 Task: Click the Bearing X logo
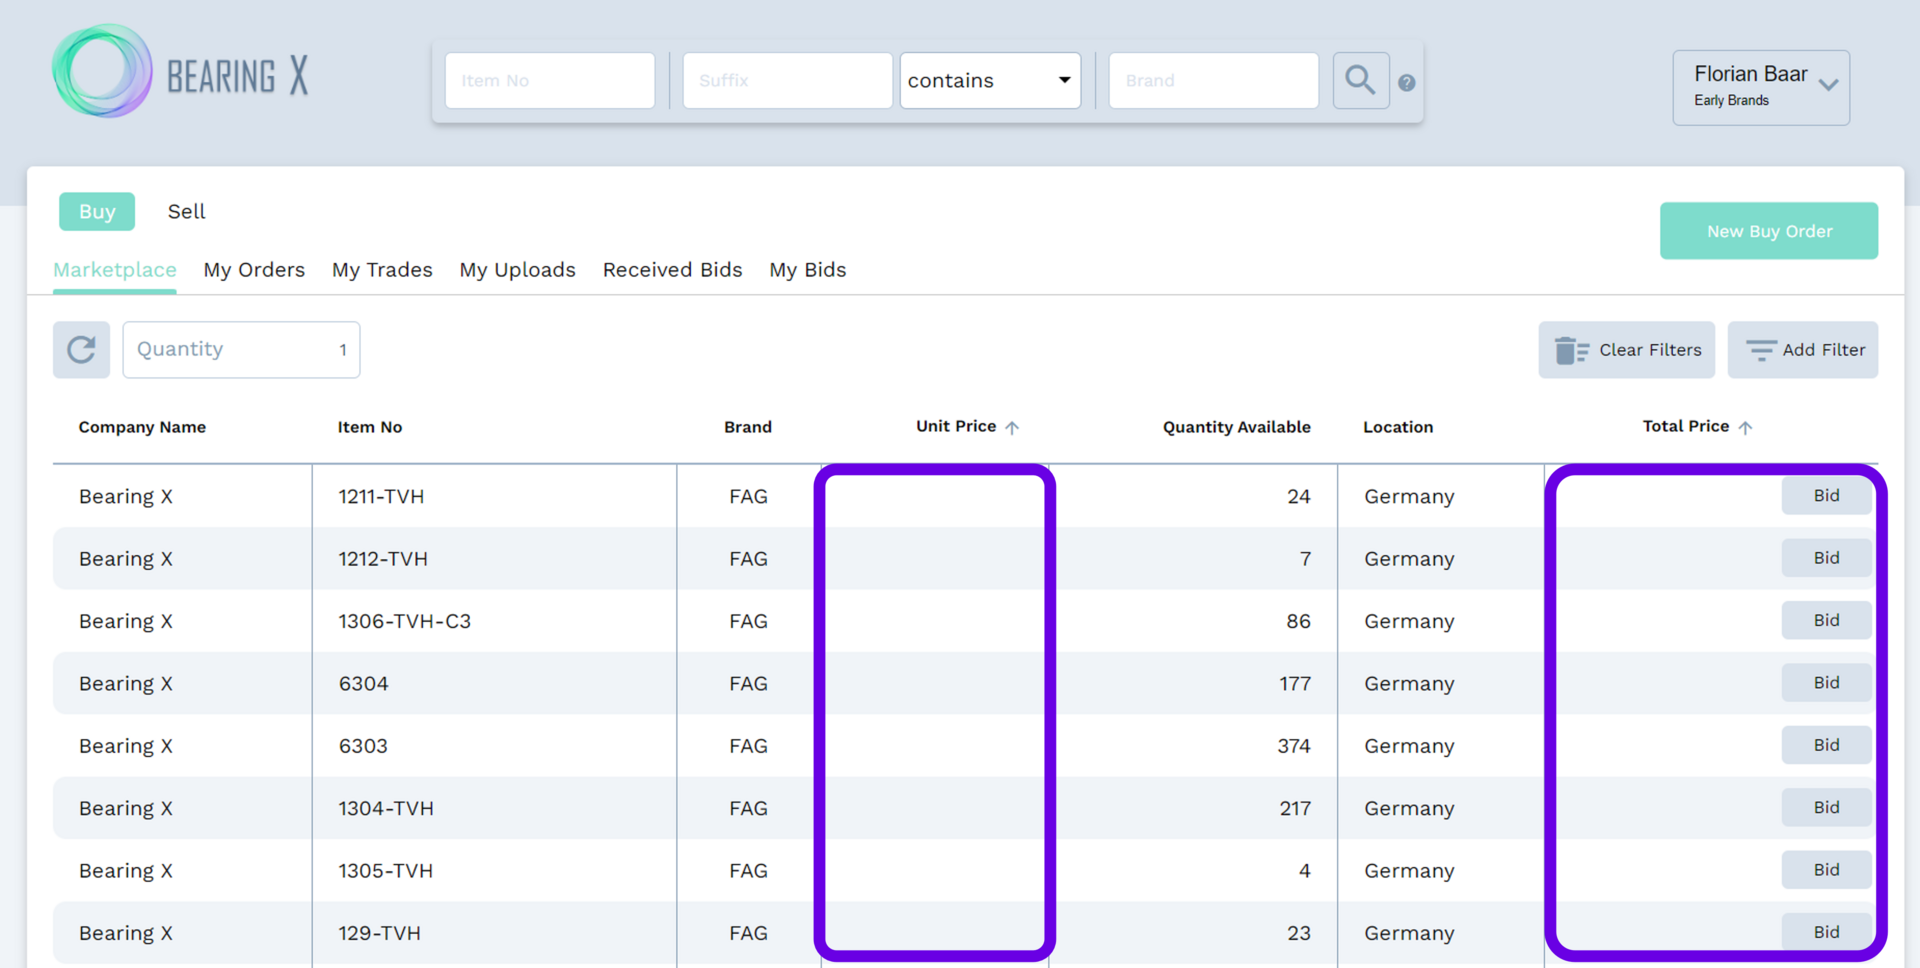181,72
